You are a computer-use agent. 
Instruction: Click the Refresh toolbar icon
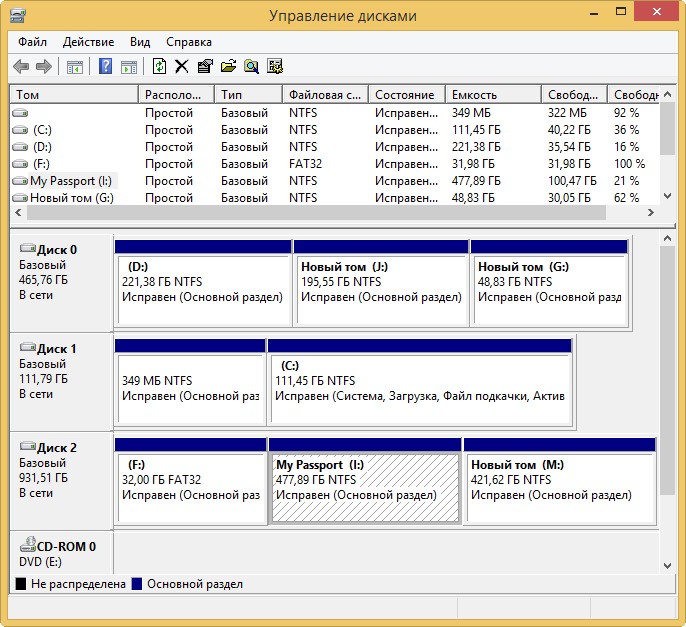159,67
